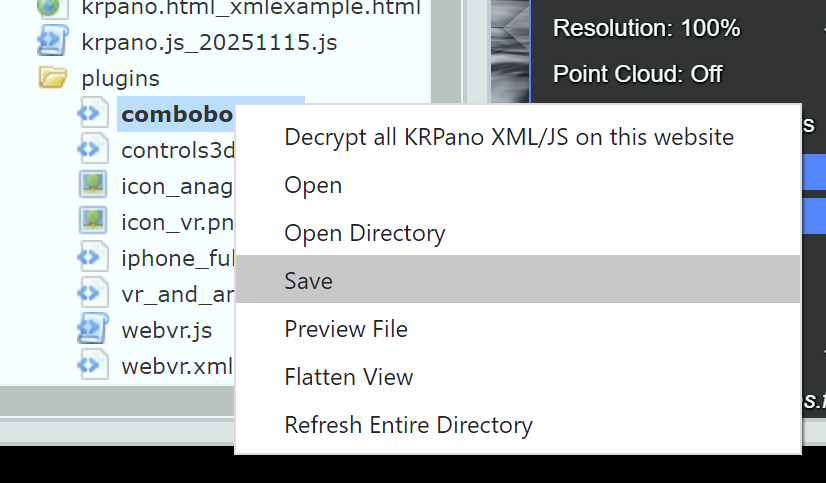Image resolution: width=826 pixels, height=483 pixels.
Task: Click Save in the context menu
Action: pyautogui.click(x=308, y=281)
